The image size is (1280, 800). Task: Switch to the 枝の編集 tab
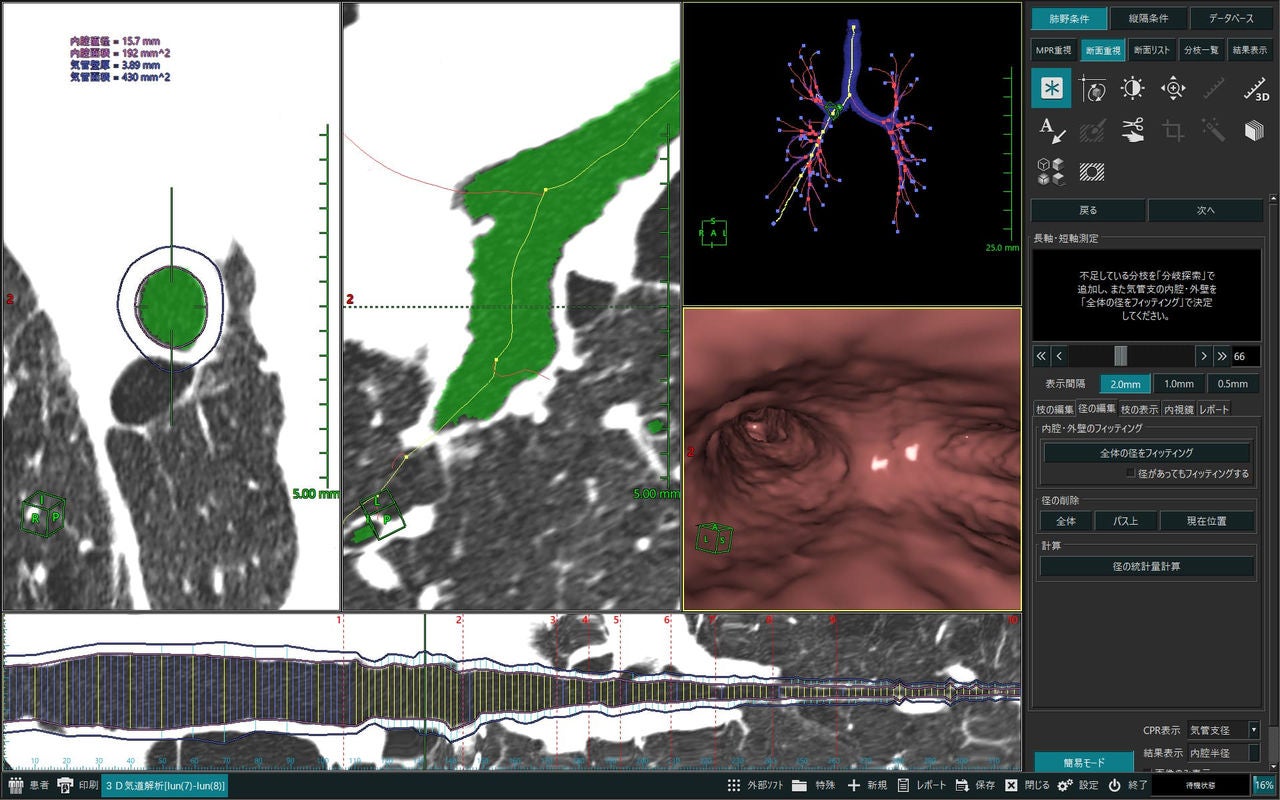pyautogui.click(x=1054, y=409)
